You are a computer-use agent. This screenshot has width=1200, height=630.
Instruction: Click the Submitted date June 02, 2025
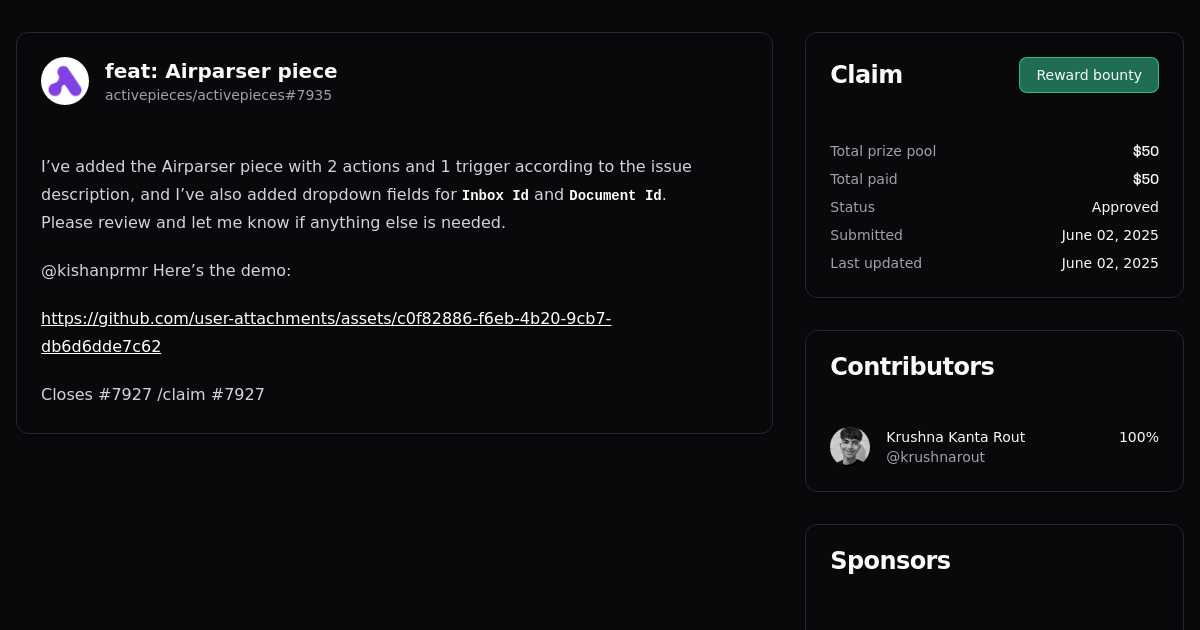[x=1110, y=235]
